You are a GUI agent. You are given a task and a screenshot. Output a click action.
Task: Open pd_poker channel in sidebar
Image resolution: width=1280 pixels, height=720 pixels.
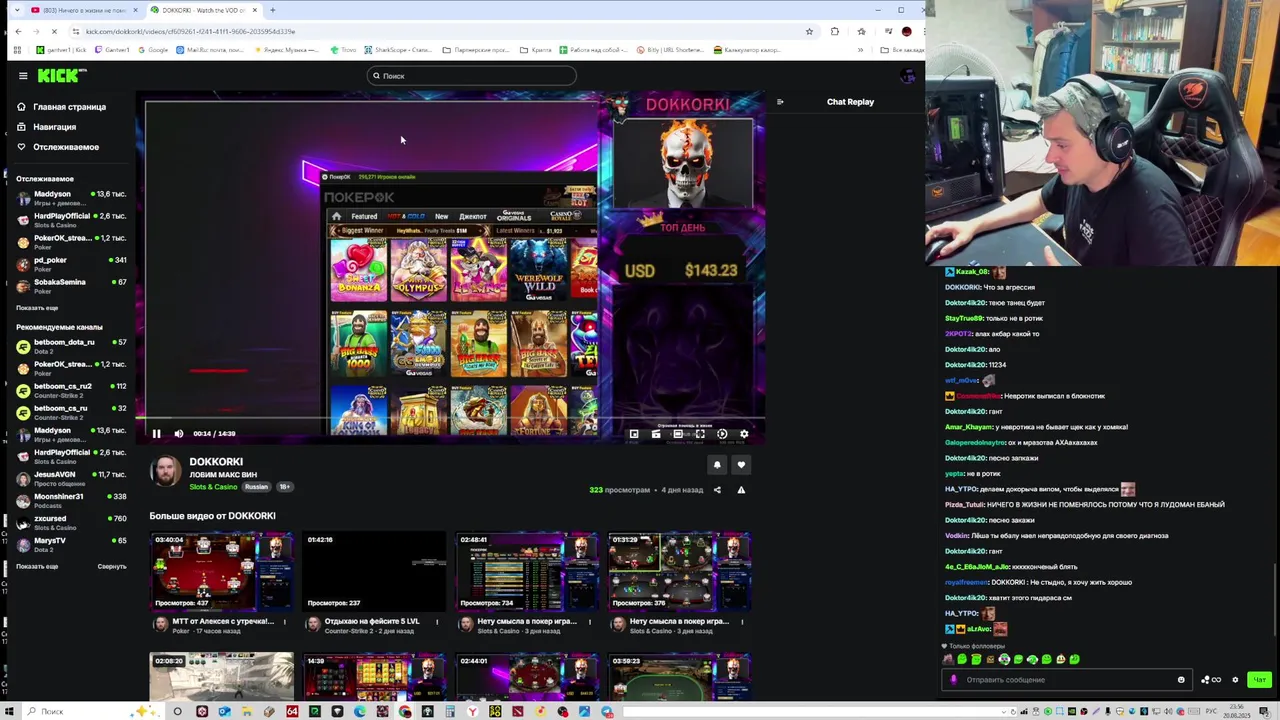pyautogui.click(x=71, y=264)
